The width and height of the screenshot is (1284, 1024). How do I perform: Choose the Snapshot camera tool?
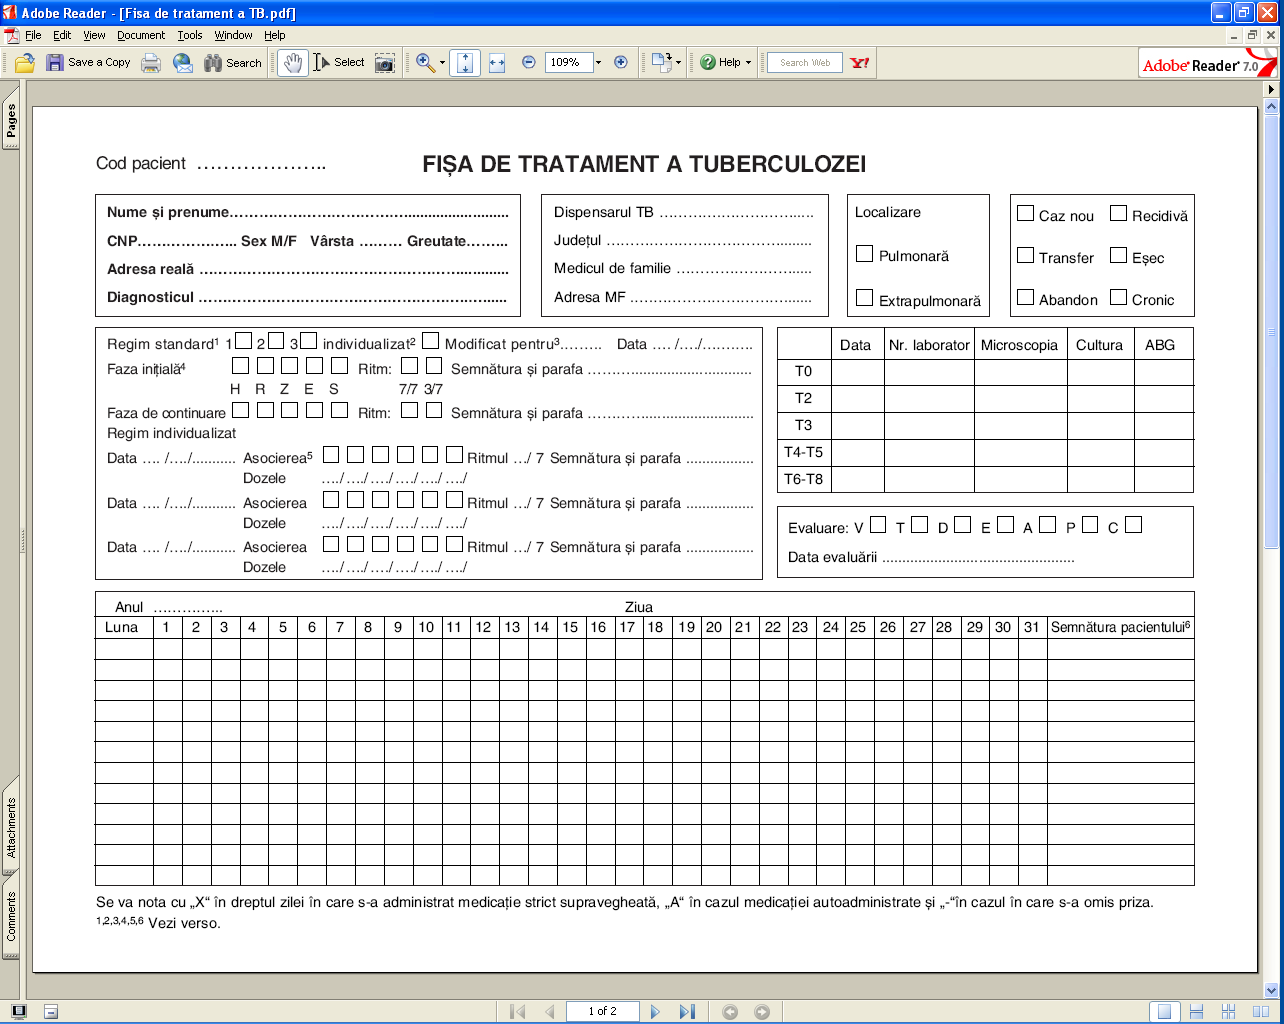[x=385, y=63]
